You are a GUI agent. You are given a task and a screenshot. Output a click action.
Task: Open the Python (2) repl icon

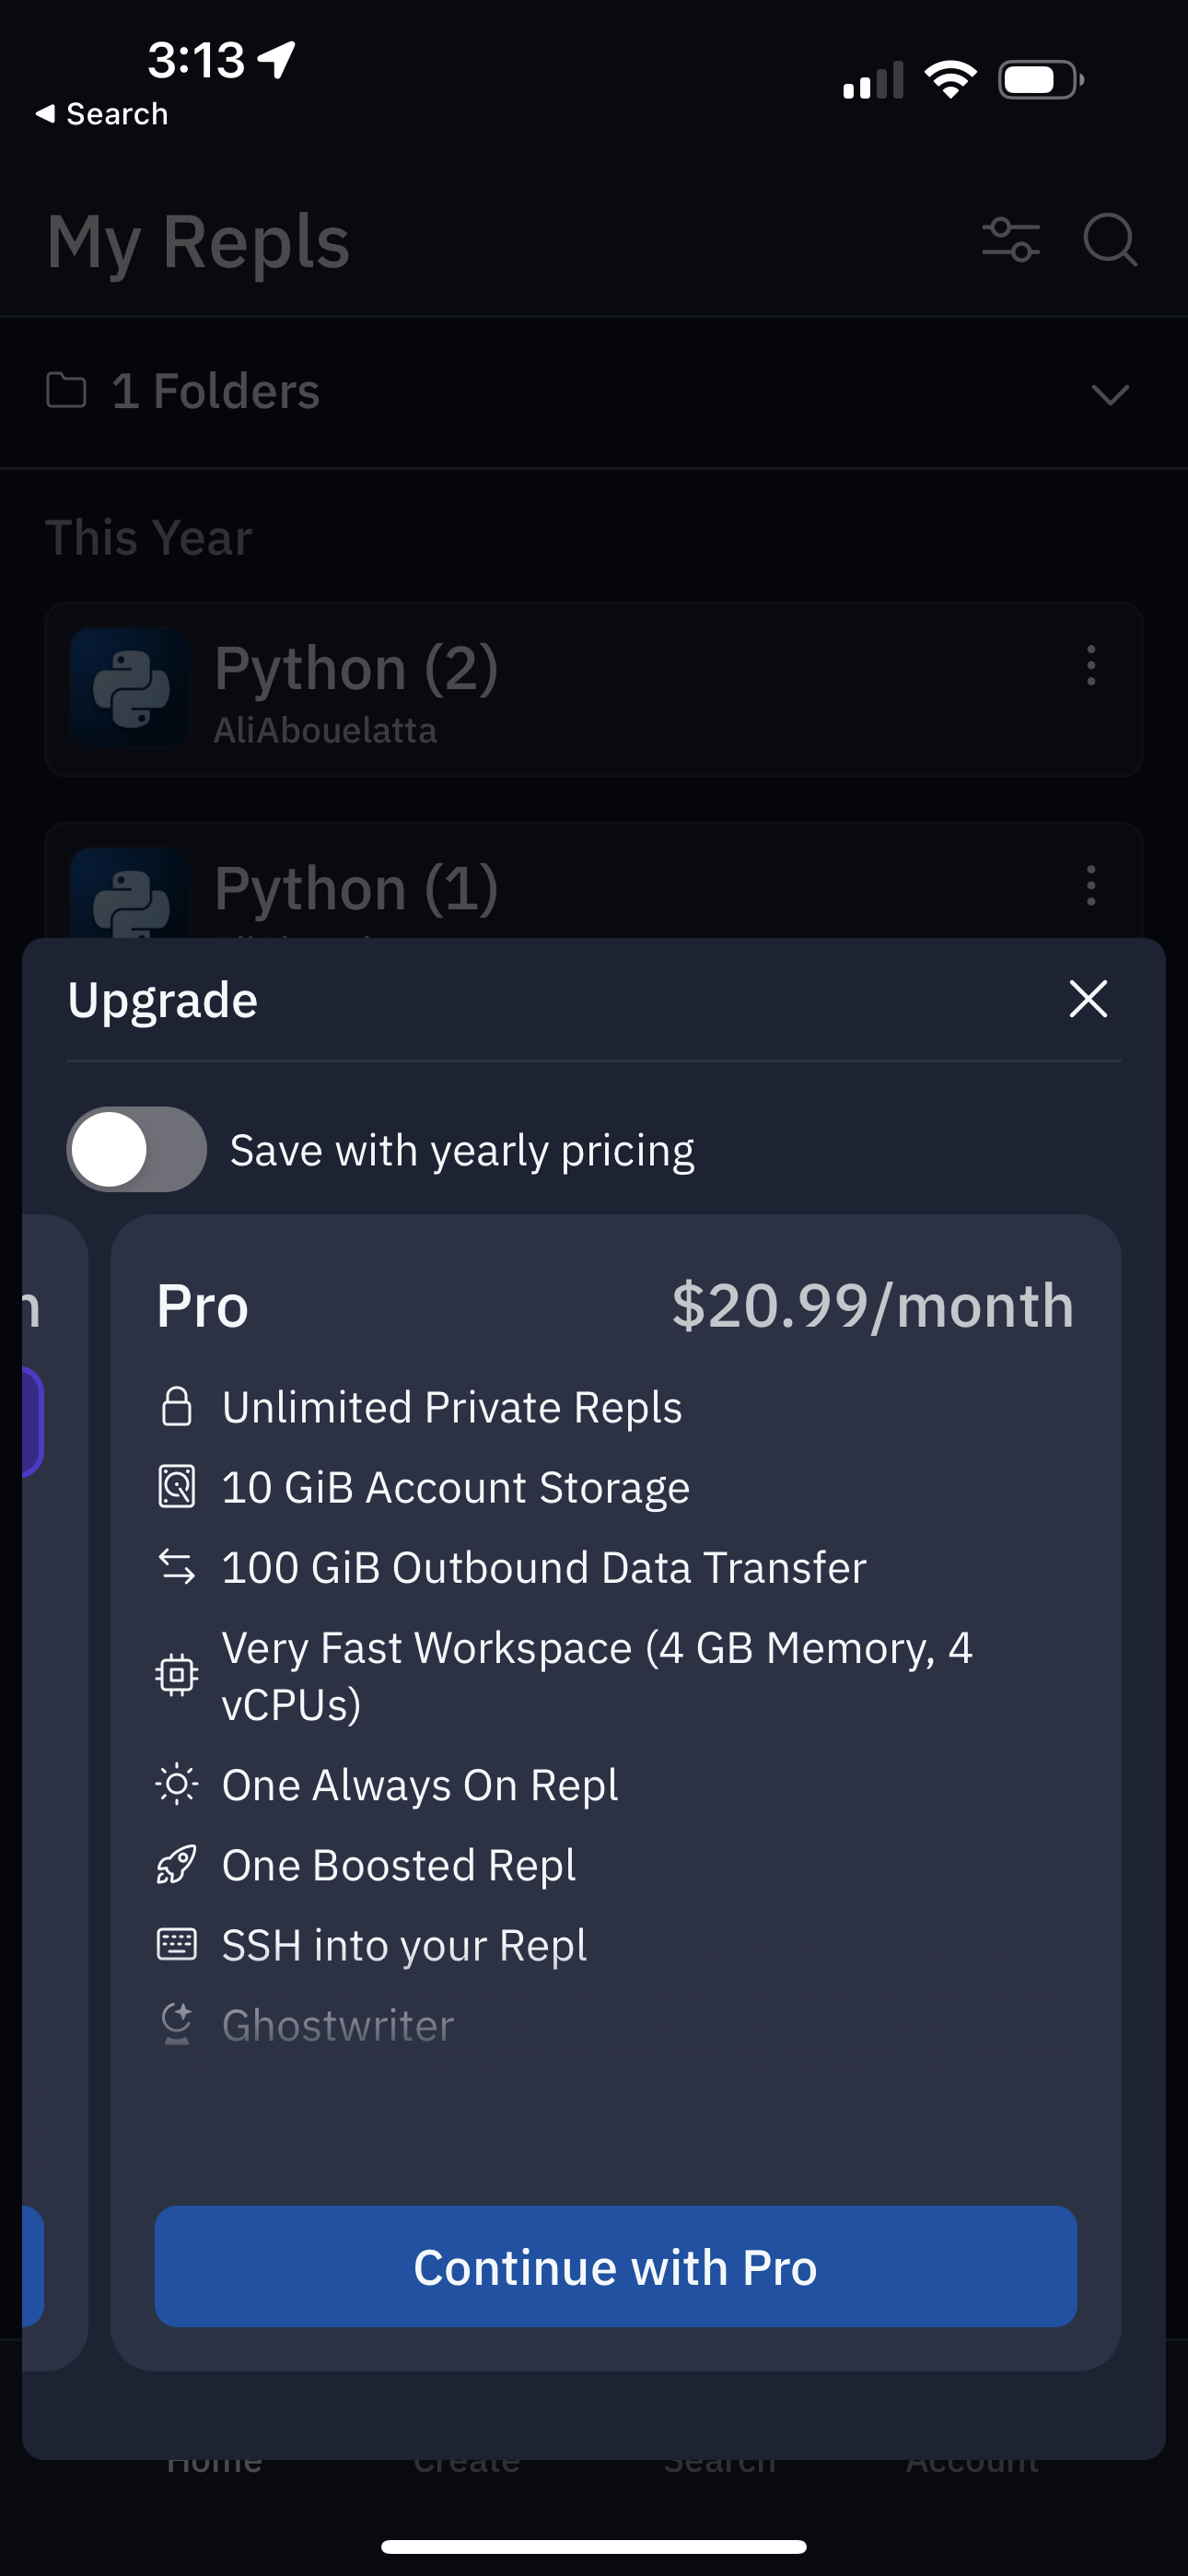coord(130,688)
